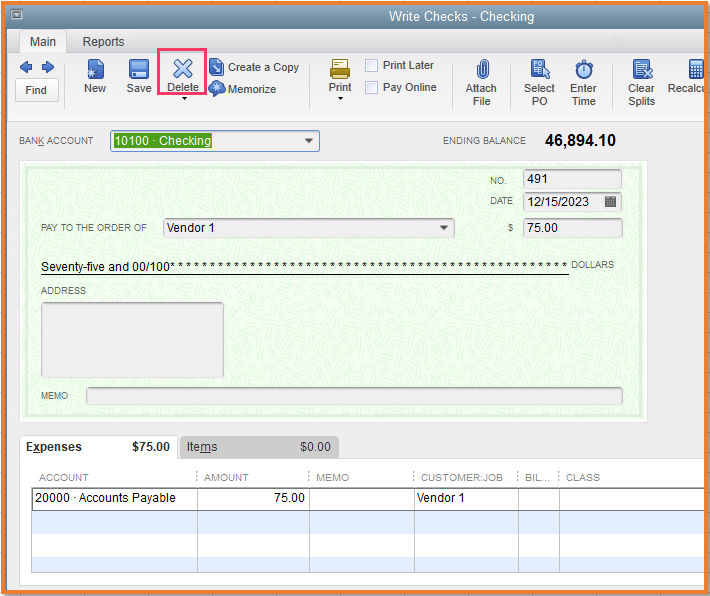Click the 75.00 amount cell in expenses

click(x=254, y=498)
